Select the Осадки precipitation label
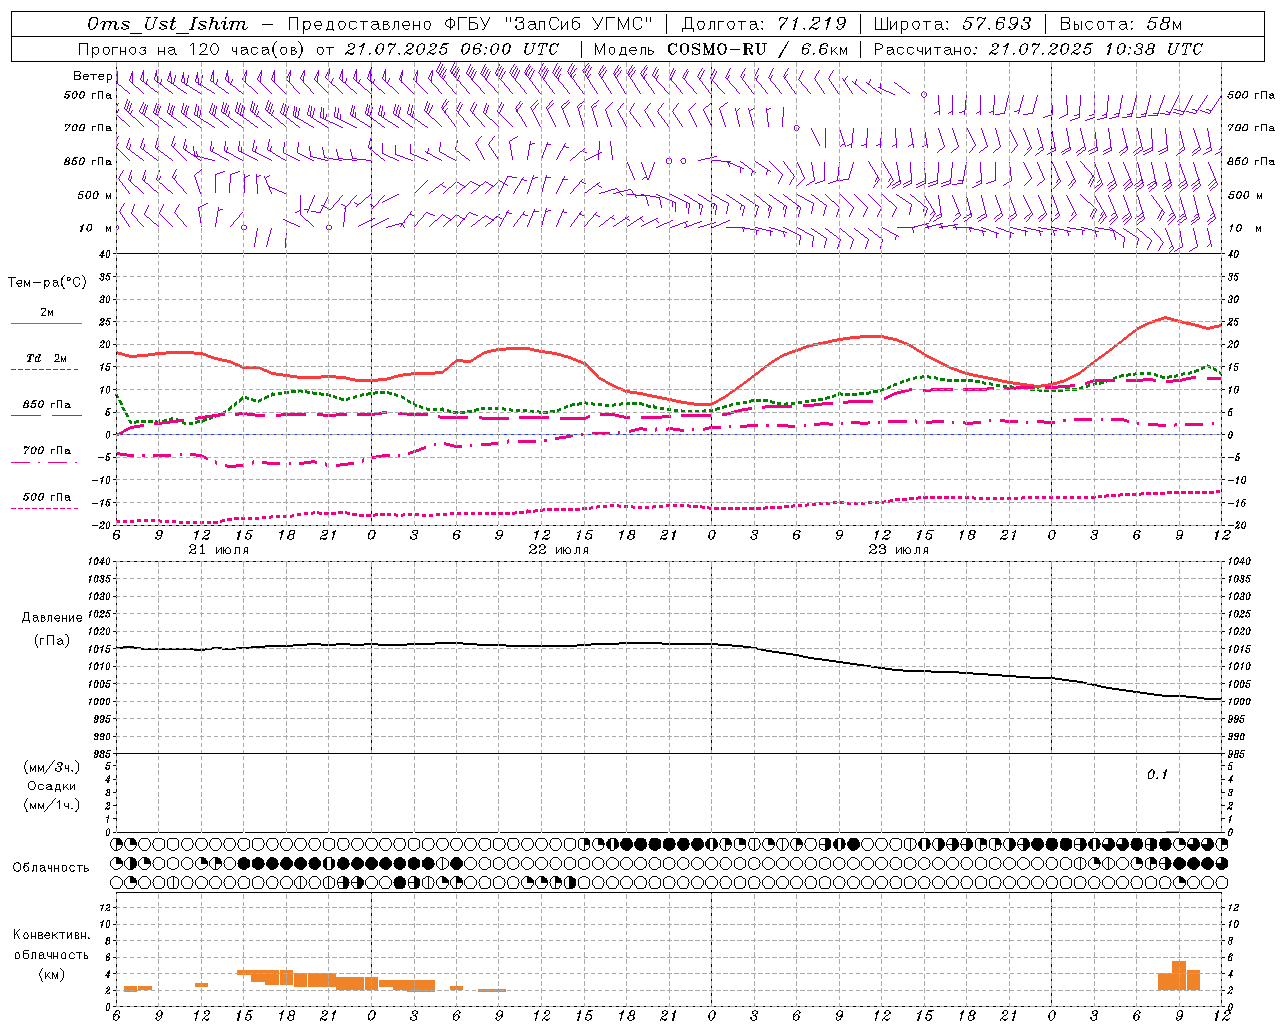Viewport: 1280px width, 1024px height. (52, 786)
